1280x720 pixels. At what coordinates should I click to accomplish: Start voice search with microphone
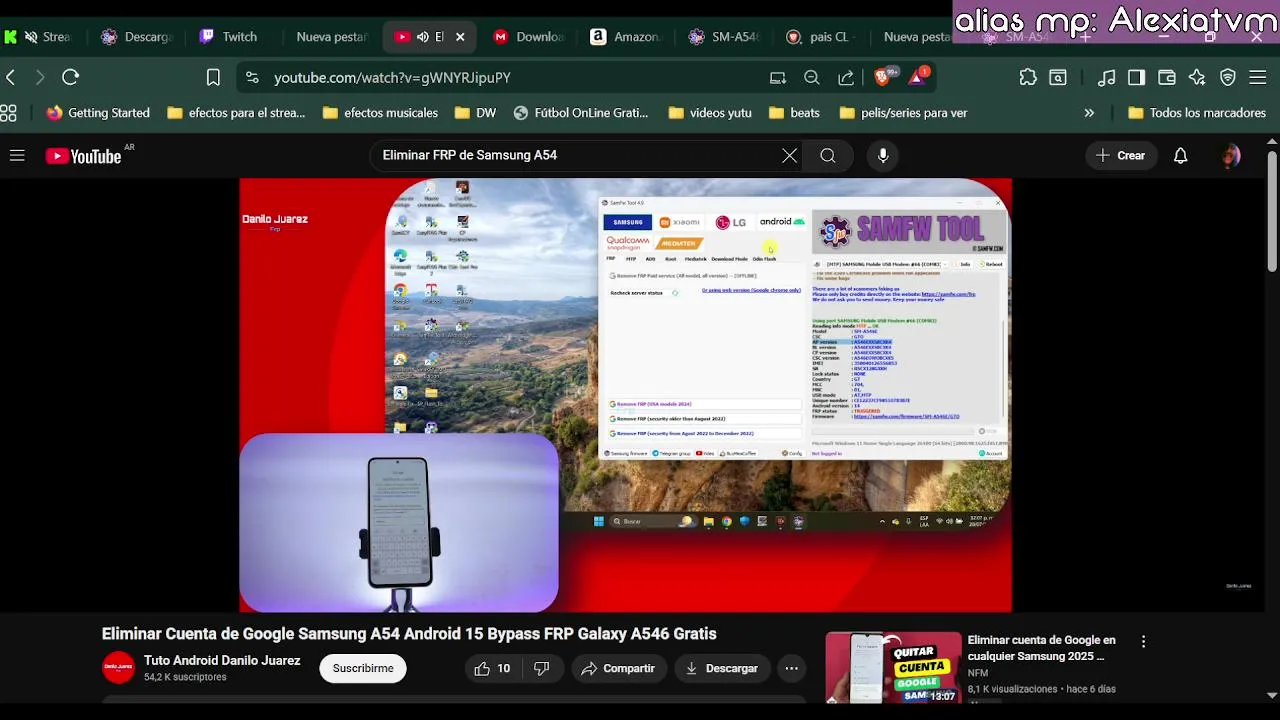pyautogui.click(x=882, y=155)
